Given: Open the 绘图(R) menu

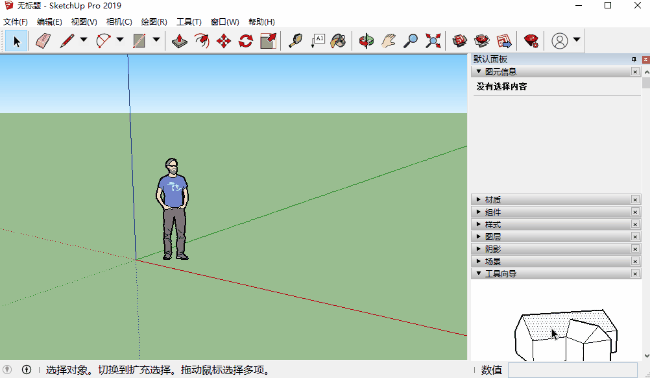Looking at the screenshot, I should [x=154, y=22].
